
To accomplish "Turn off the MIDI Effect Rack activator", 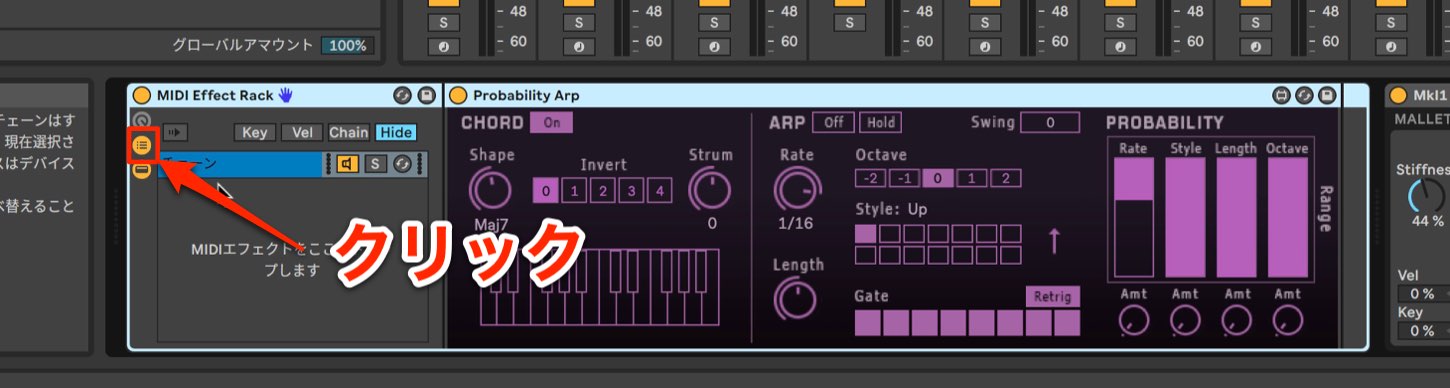I will pyautogui.click(x=142, y=96).
